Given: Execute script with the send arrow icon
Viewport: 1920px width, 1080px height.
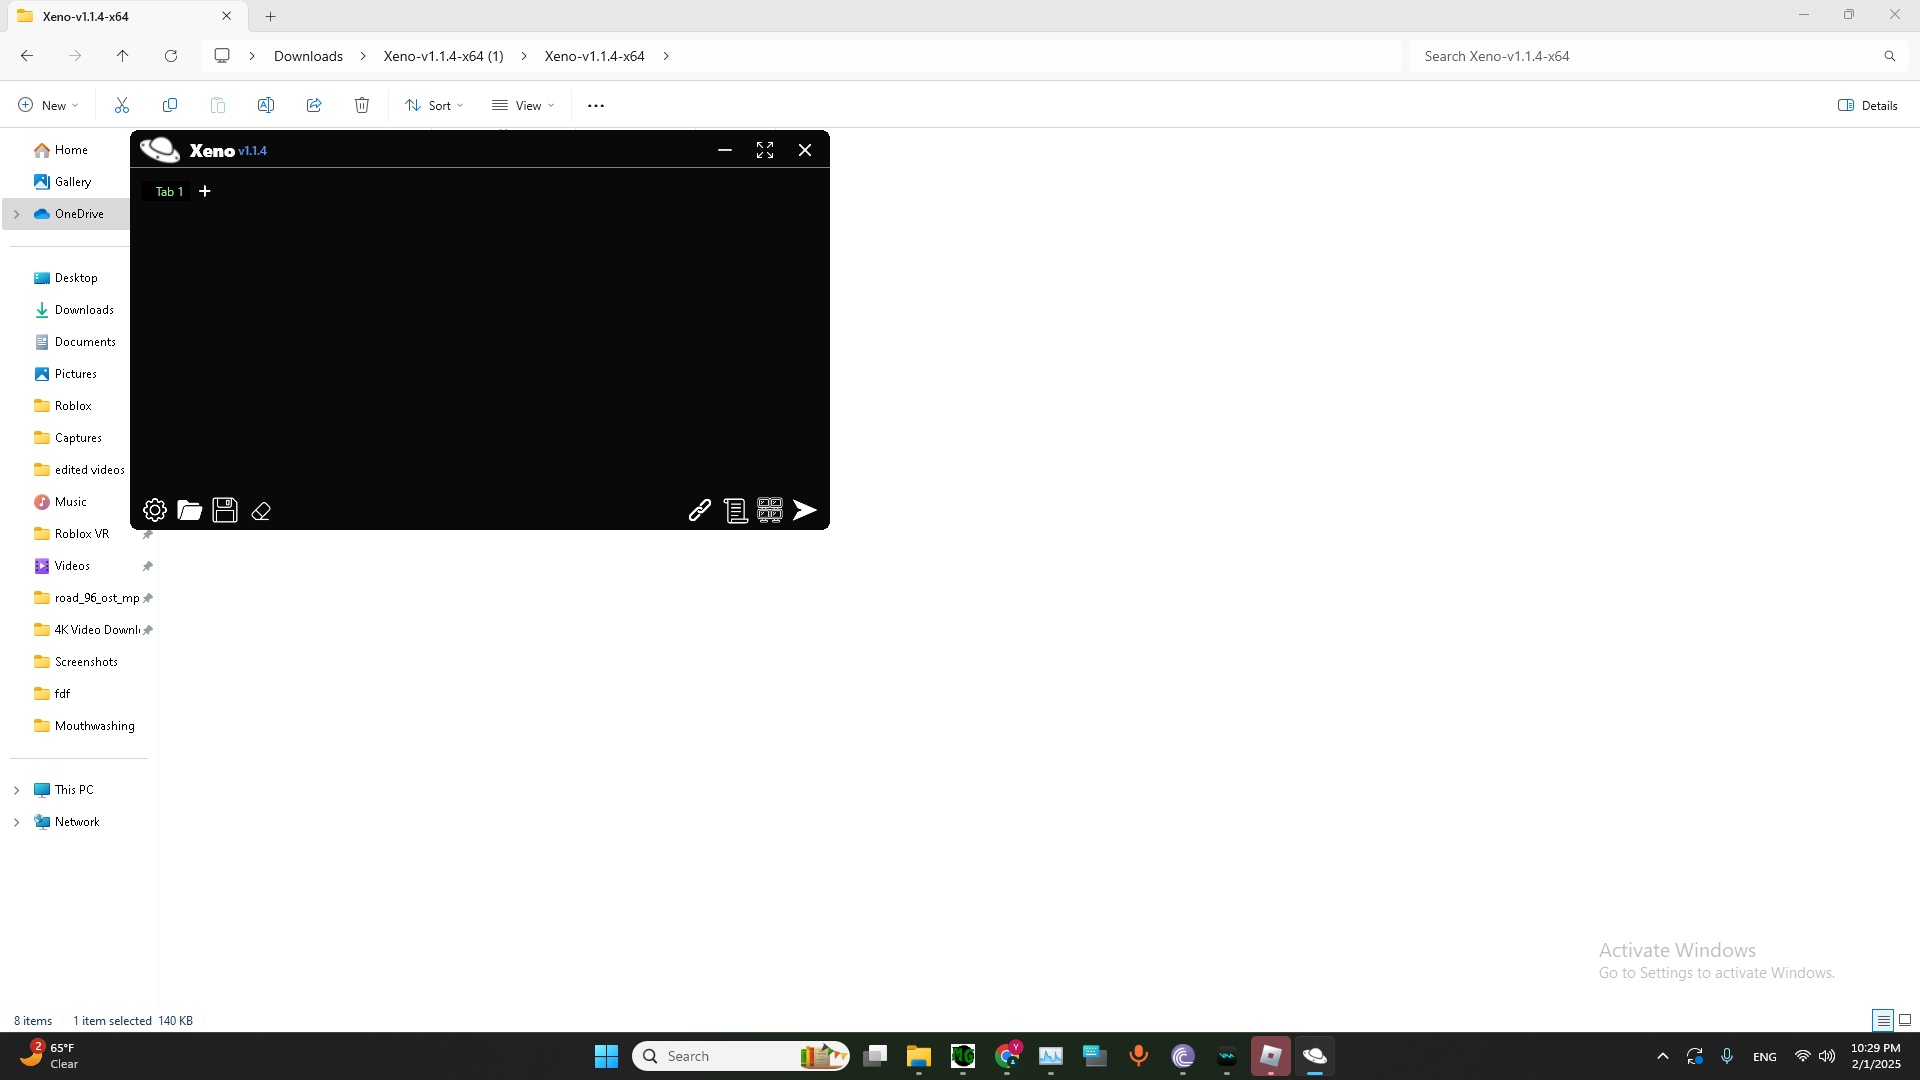Looking at the screenshot, I should pos(805,510).
